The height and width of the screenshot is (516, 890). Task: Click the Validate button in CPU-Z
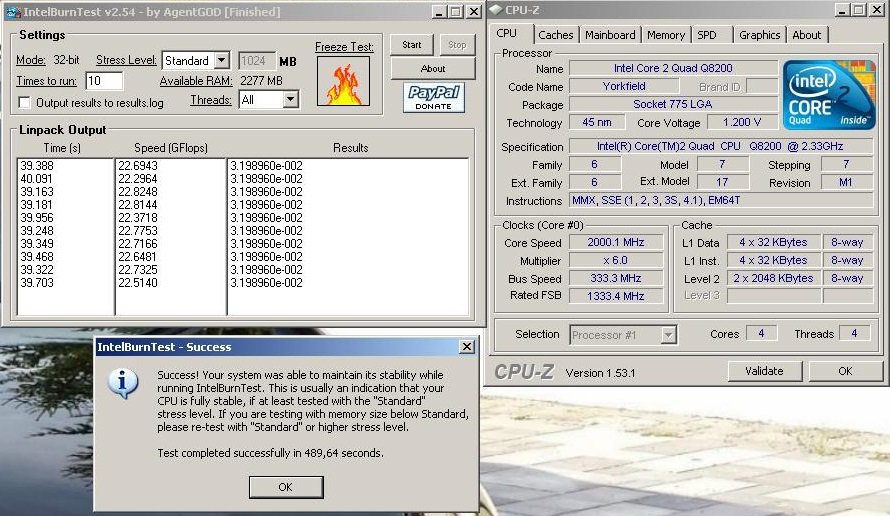764,371
